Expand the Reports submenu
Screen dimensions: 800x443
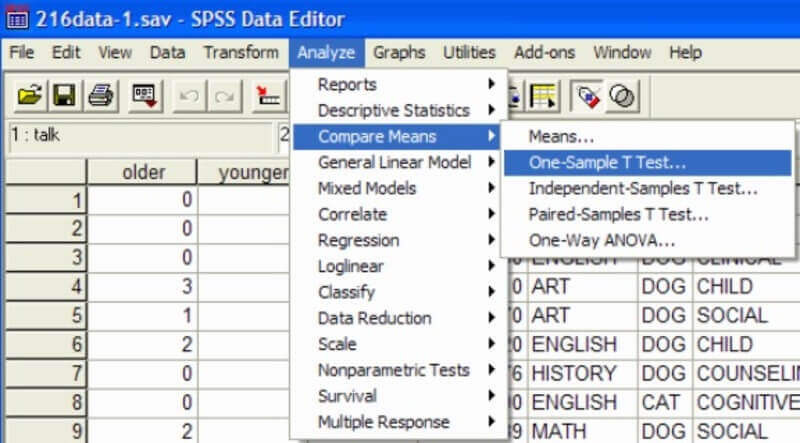click(x=399, y=84)
